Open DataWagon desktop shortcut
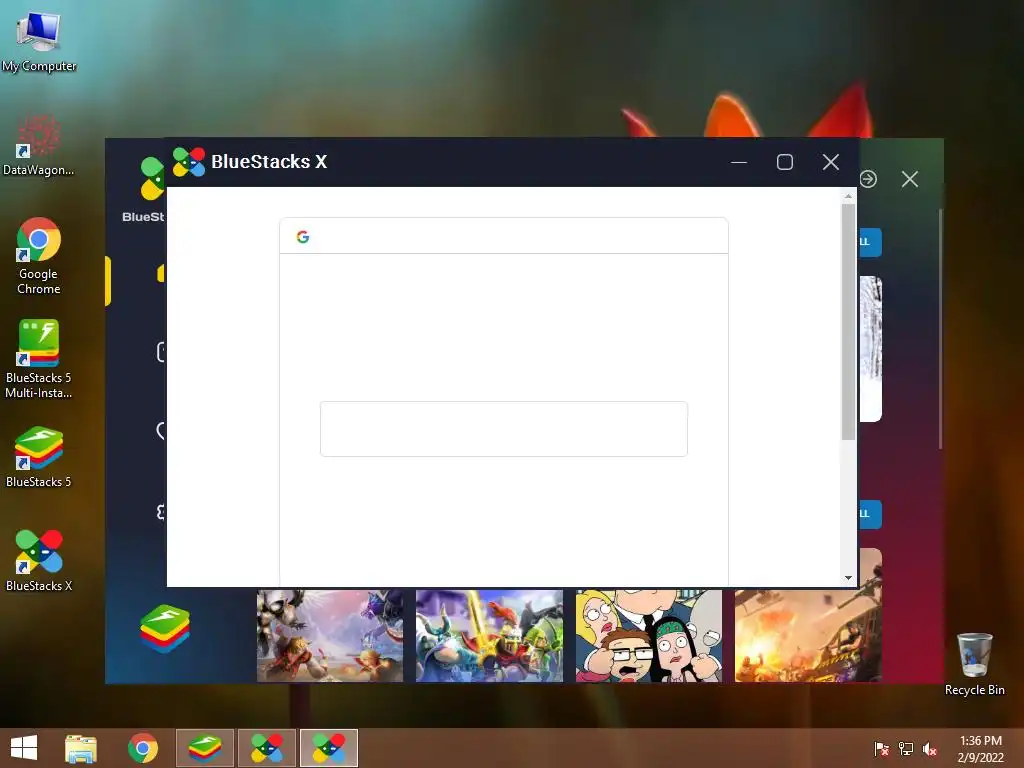Screen dimensions: 1024x768 [39, 145]
